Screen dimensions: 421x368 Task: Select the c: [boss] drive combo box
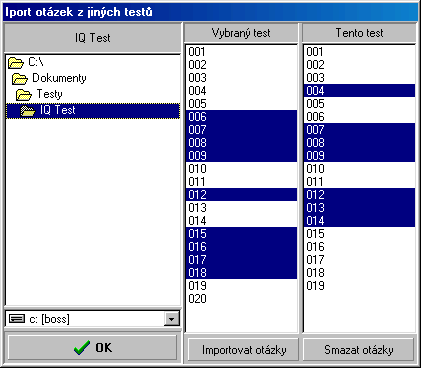(x=93, y=319)
